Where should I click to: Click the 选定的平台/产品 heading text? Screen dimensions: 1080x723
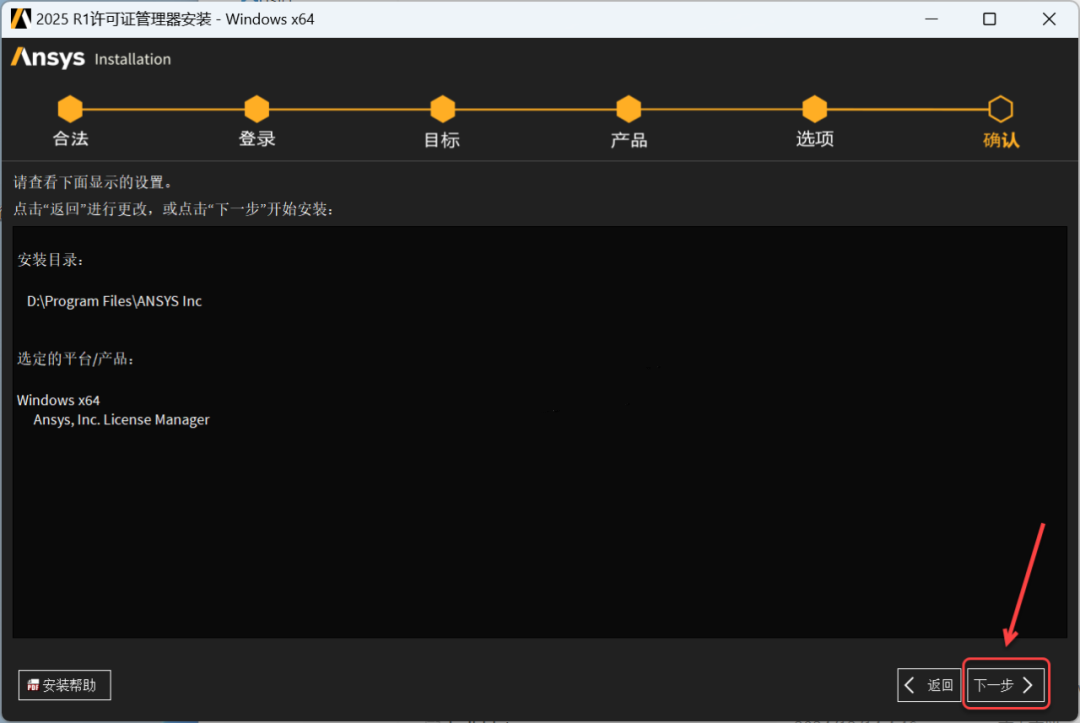tap(76, 359)
